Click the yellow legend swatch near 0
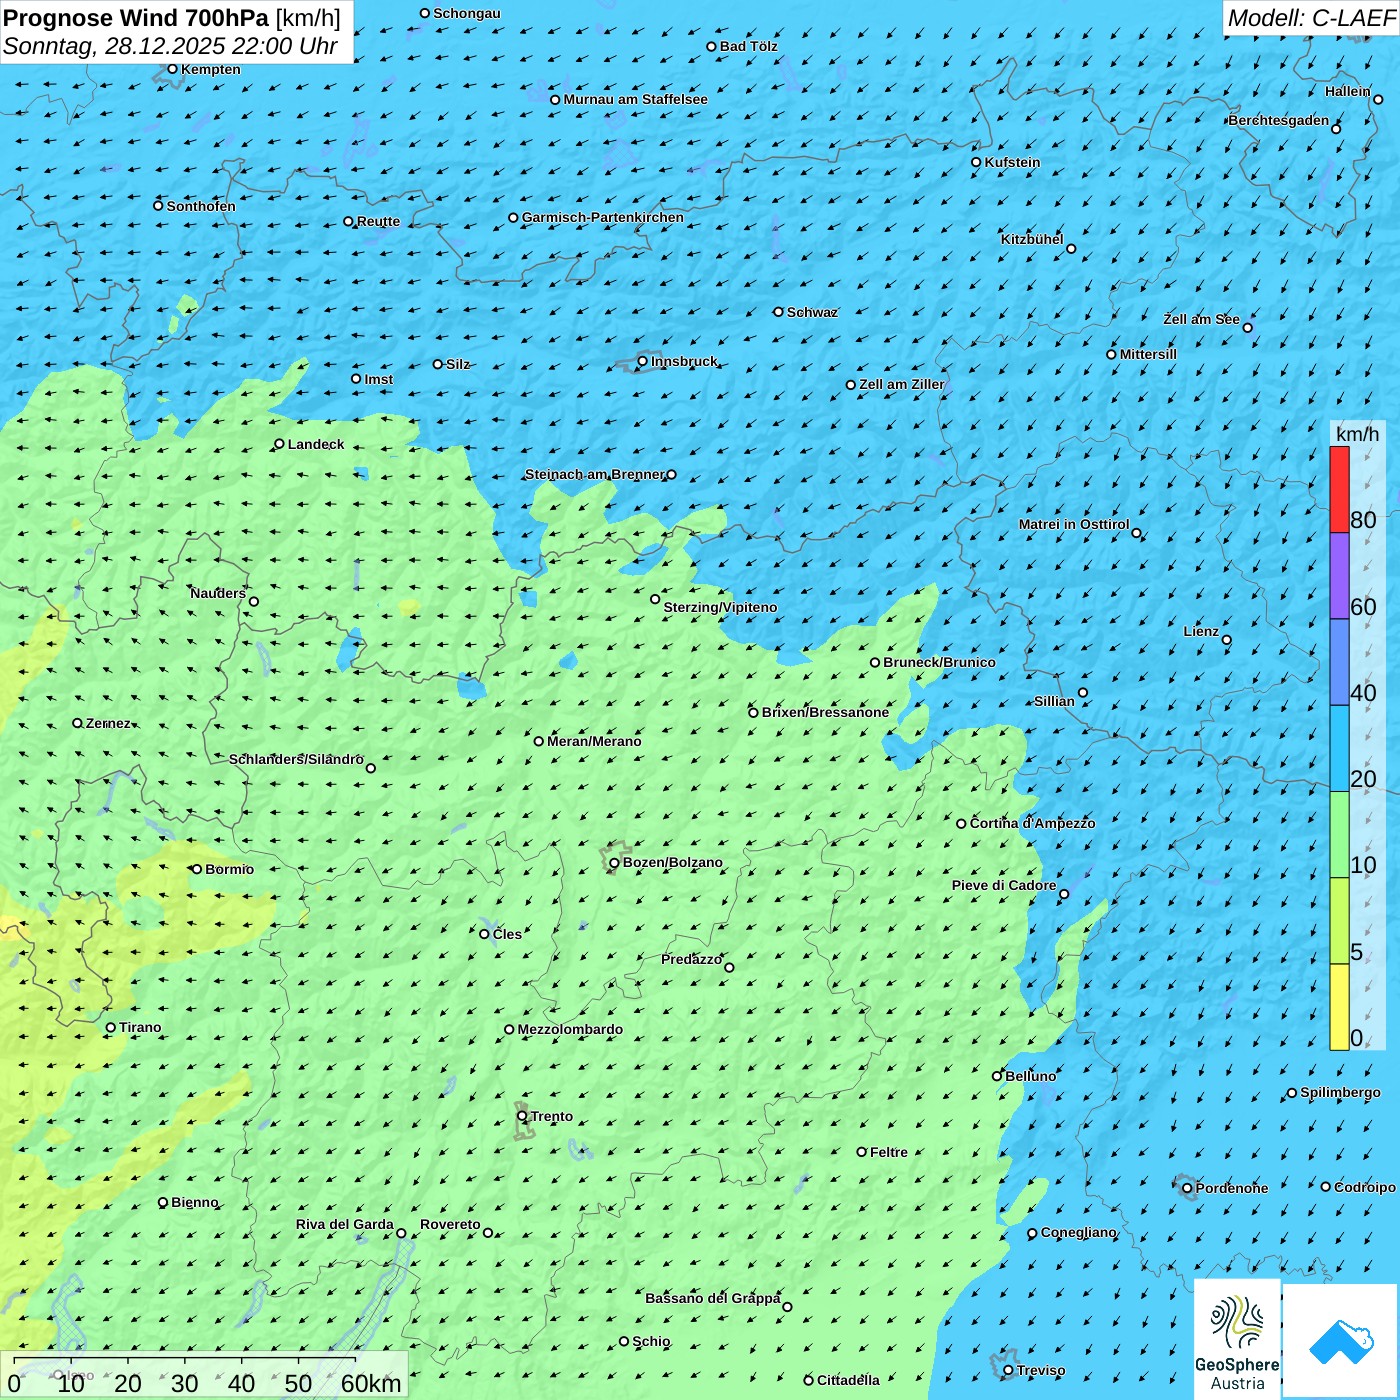The image size is (1400, 1400). pos(1339,1006)
